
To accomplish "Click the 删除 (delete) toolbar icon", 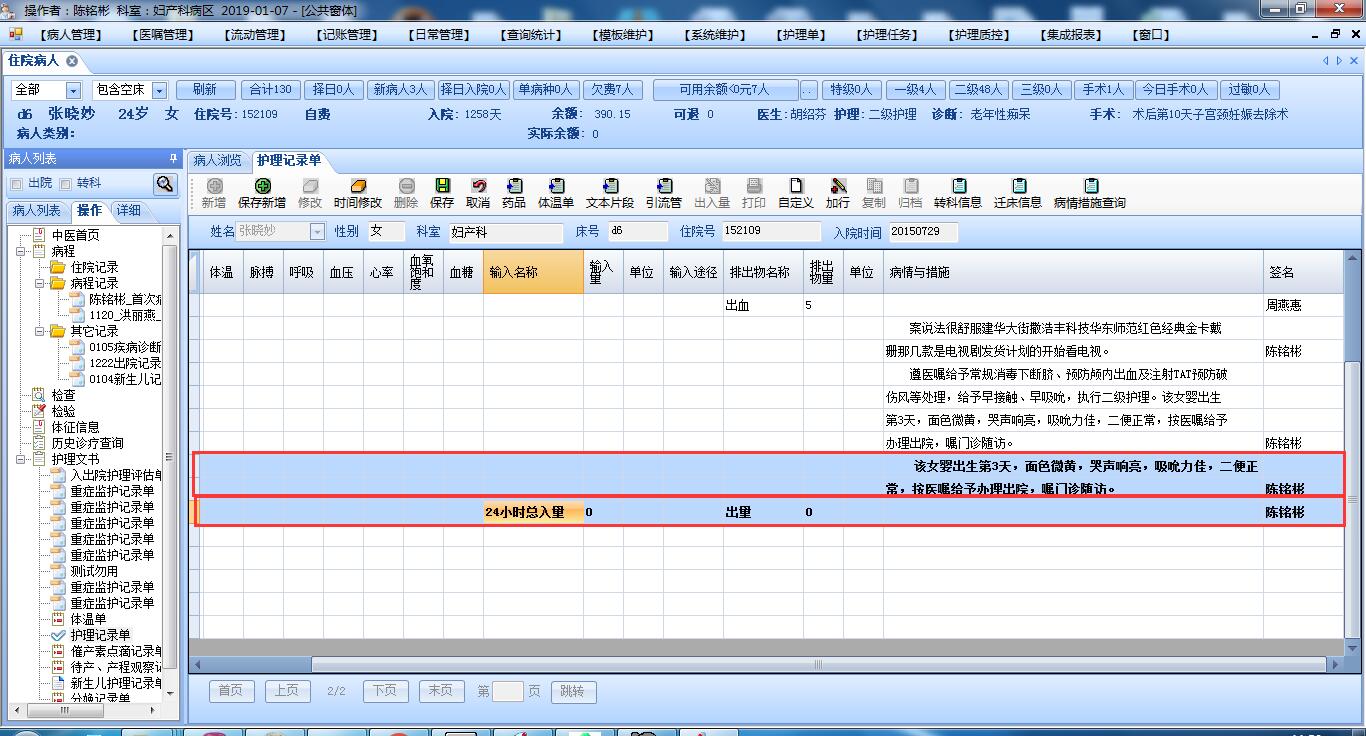I will pos(406,186).
